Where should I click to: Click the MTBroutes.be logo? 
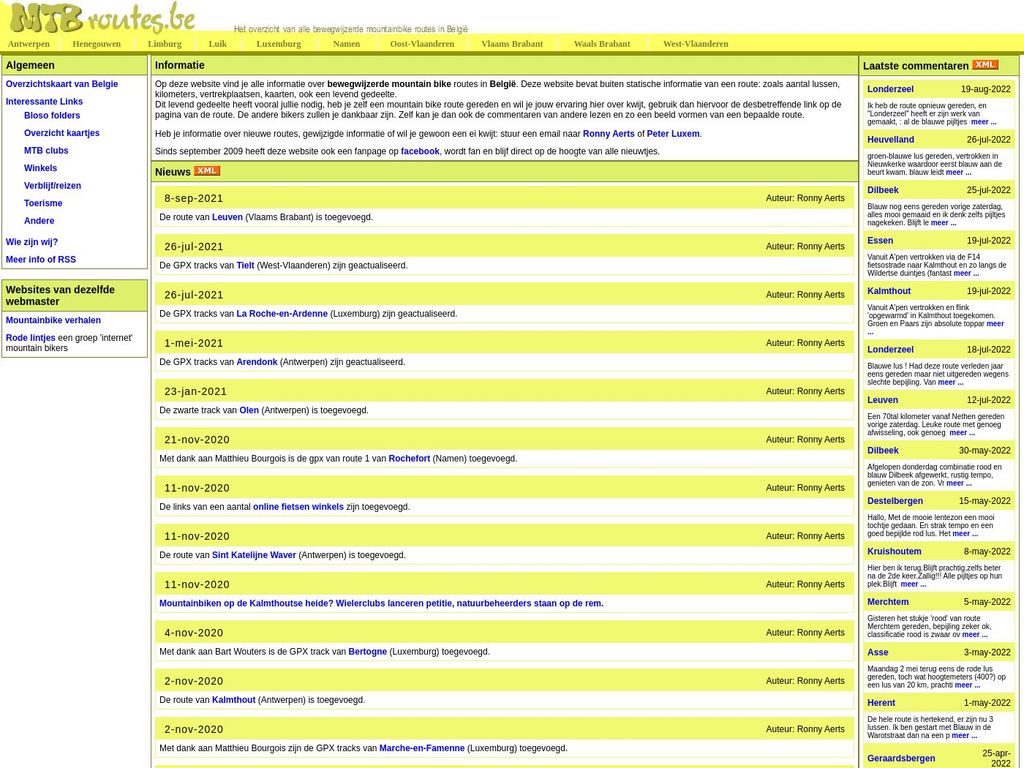click(103, 18)
